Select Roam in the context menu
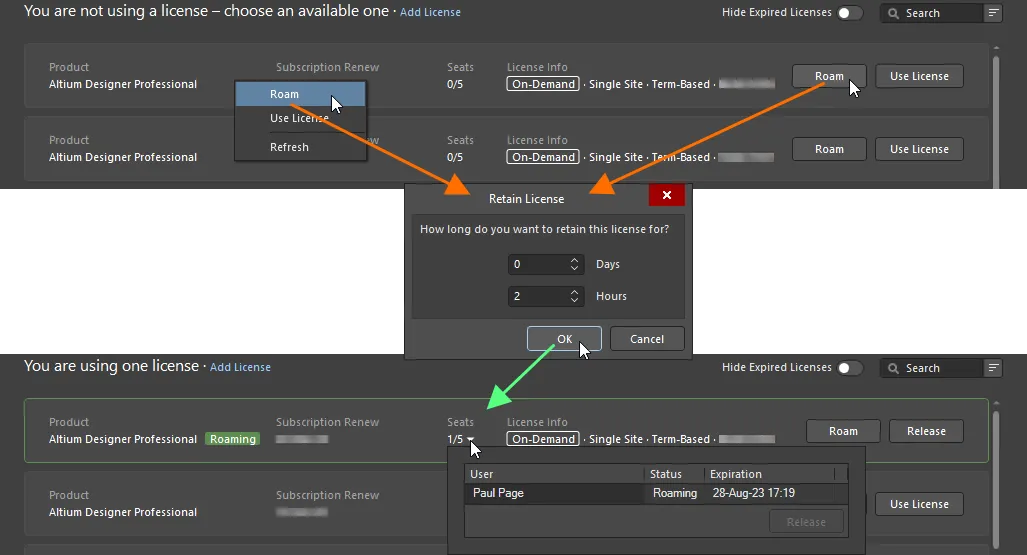This screenshot has height=555, width=1027. [300, 94]
